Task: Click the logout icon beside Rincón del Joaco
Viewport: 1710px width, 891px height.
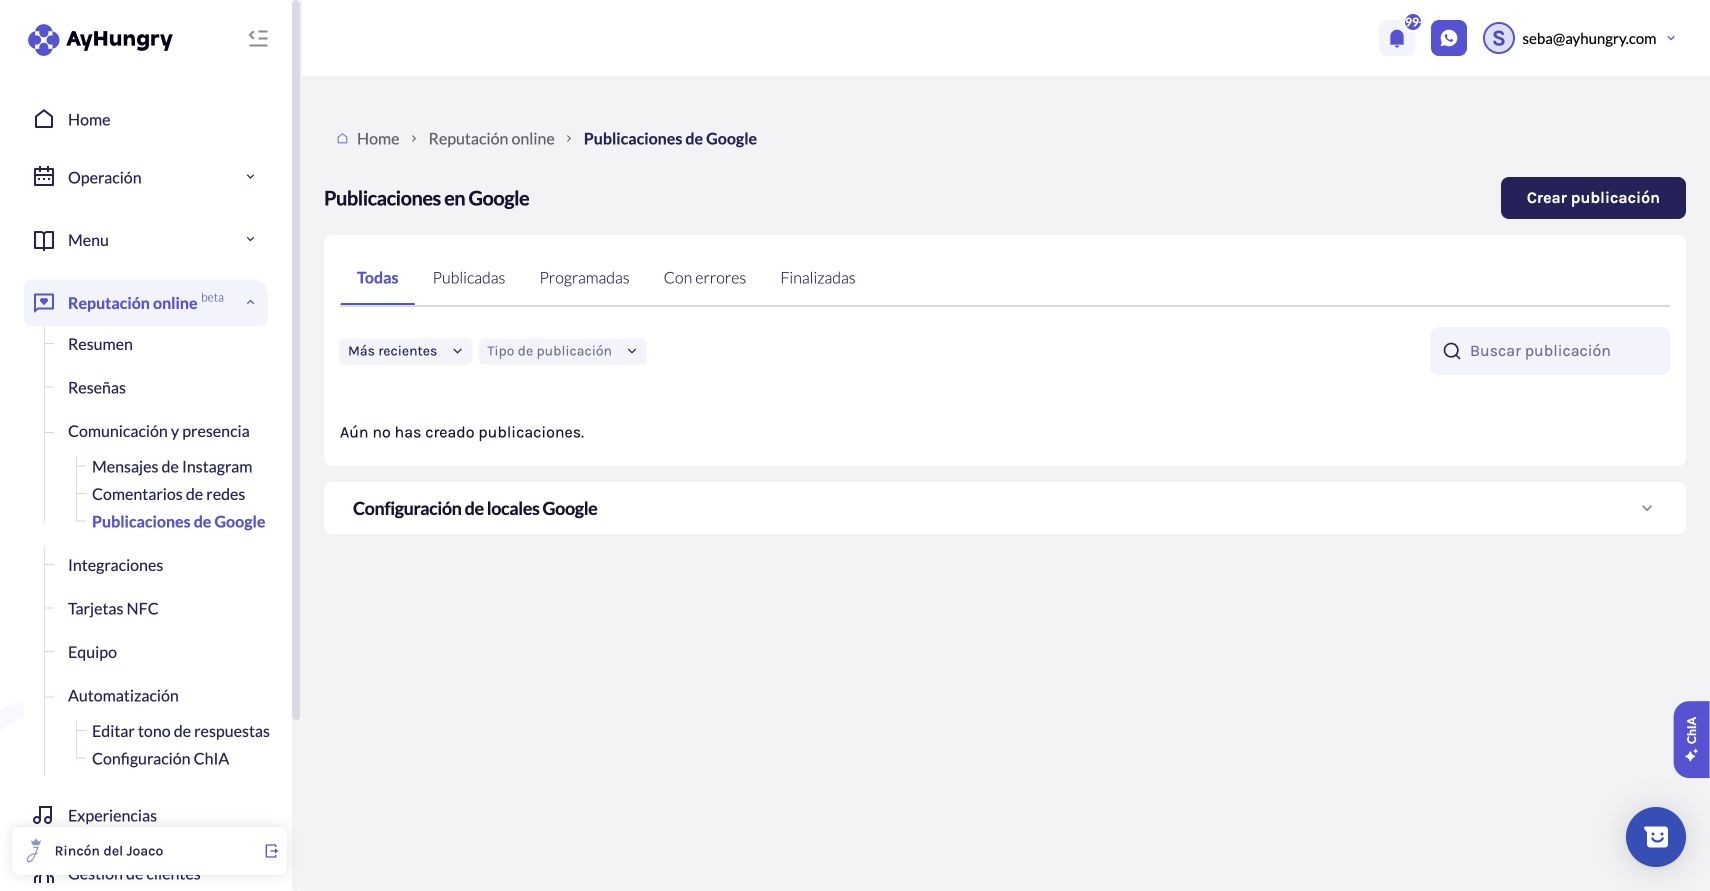Action: 271,851
